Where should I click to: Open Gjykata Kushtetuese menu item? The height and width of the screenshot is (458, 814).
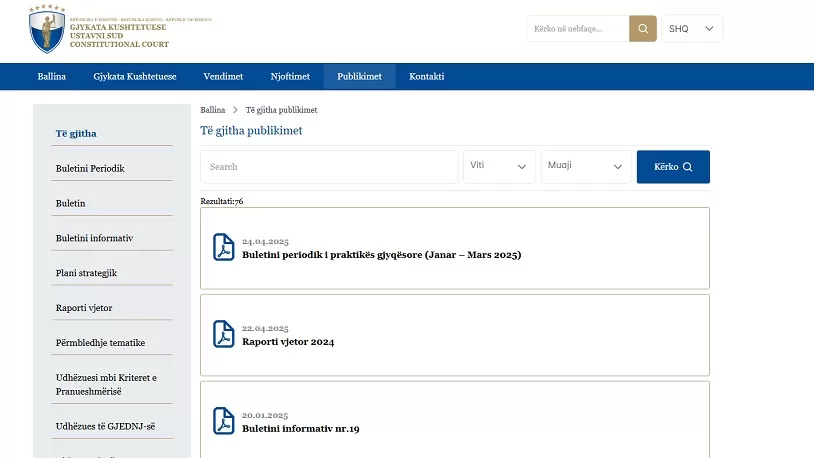click(135, 77)
